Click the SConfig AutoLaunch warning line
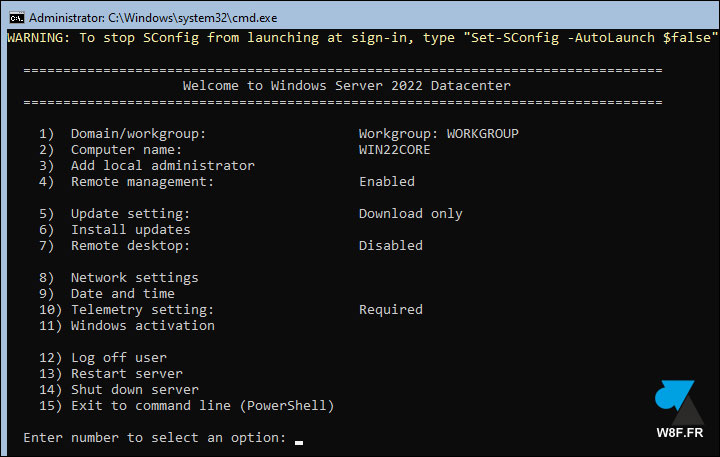 click(x=362, y=38)
